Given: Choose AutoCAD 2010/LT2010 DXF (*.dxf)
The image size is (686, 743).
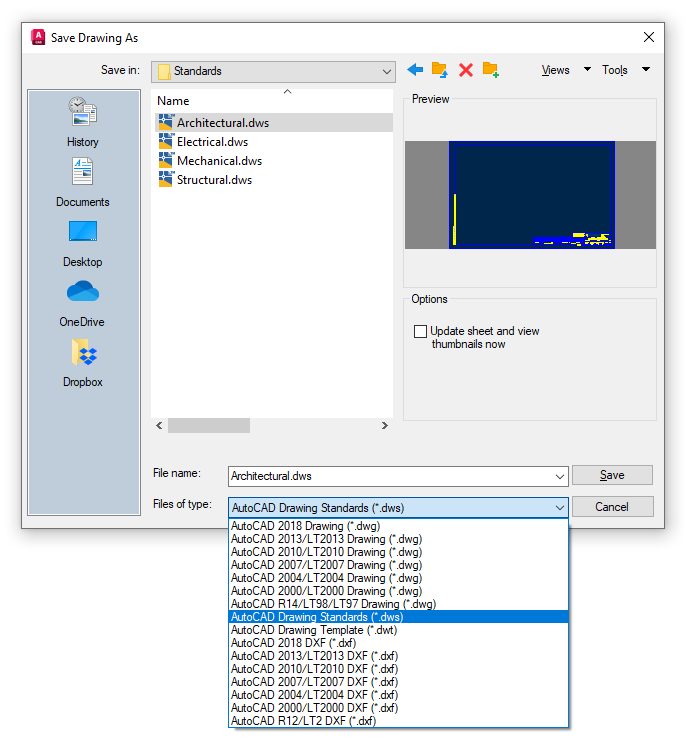Looking at the screenshot, I should (398, 669).
